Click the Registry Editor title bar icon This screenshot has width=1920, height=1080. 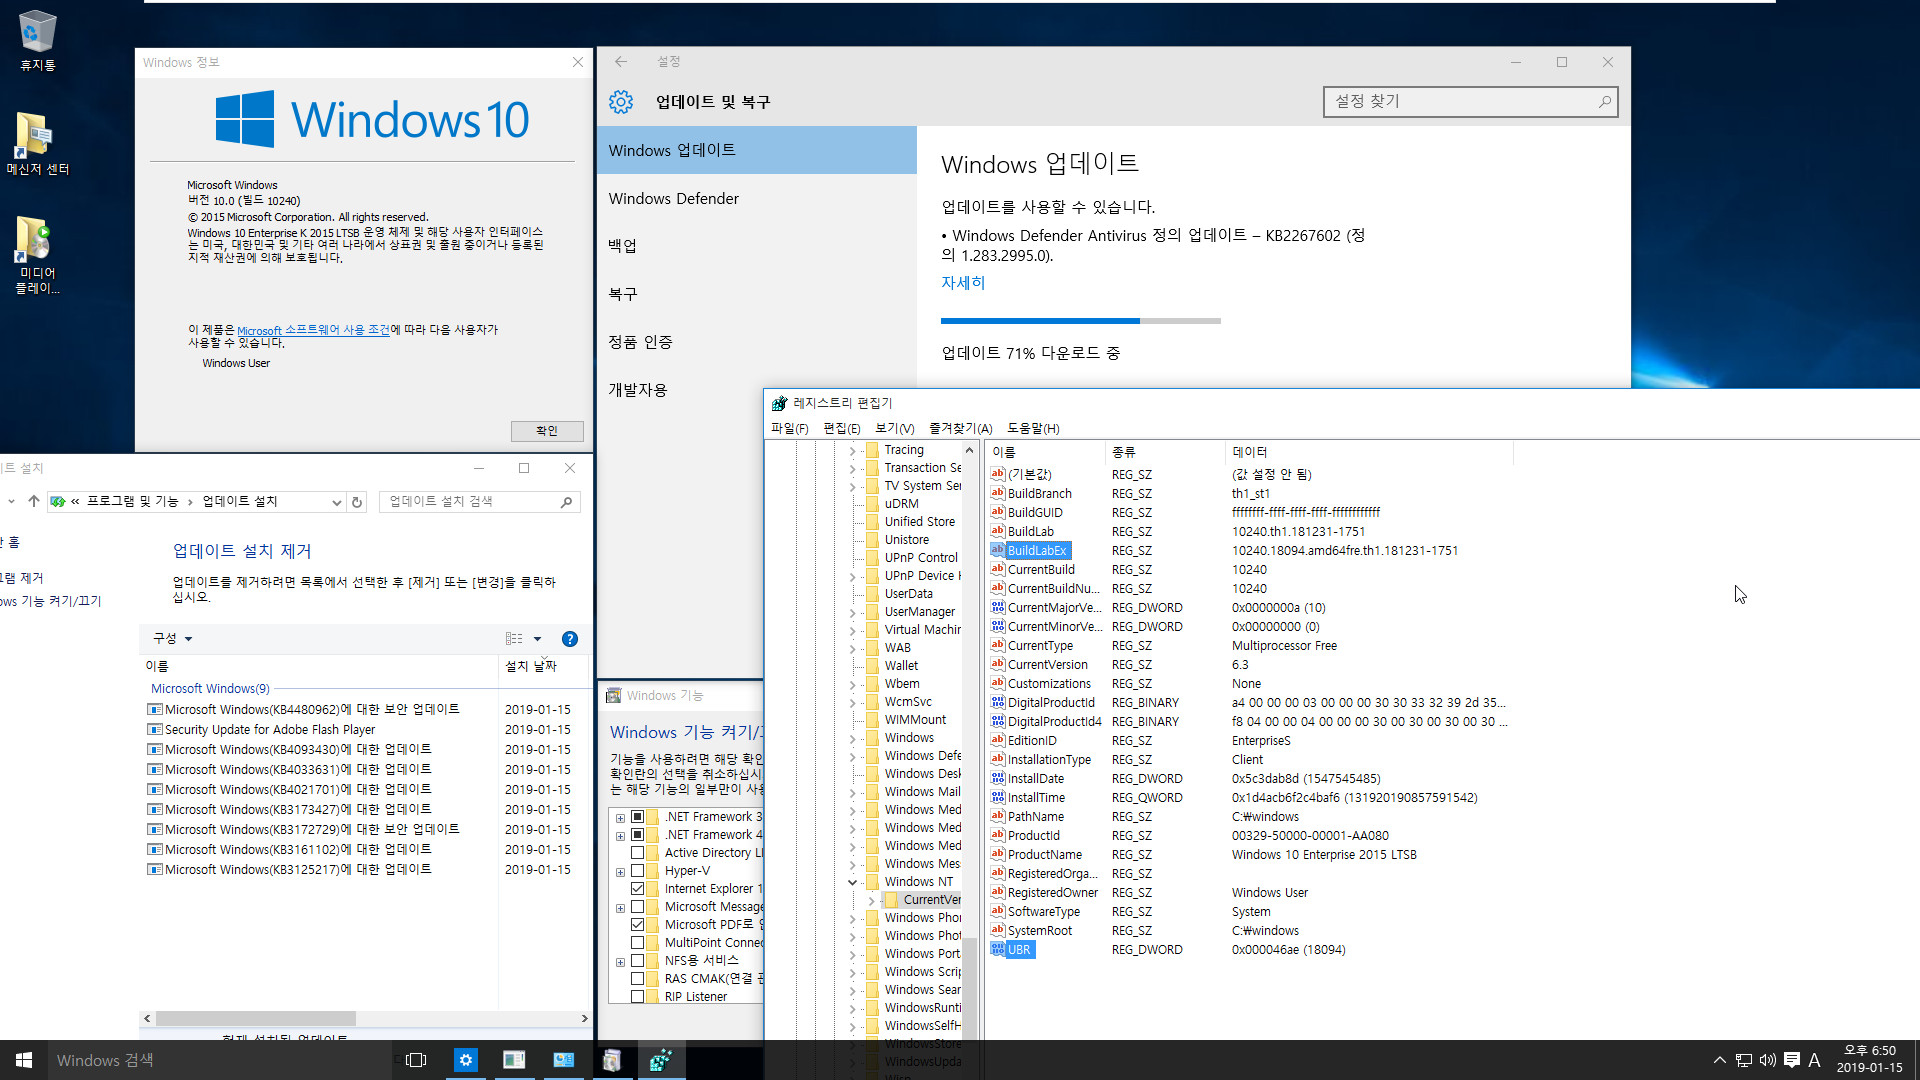[779, 403]
